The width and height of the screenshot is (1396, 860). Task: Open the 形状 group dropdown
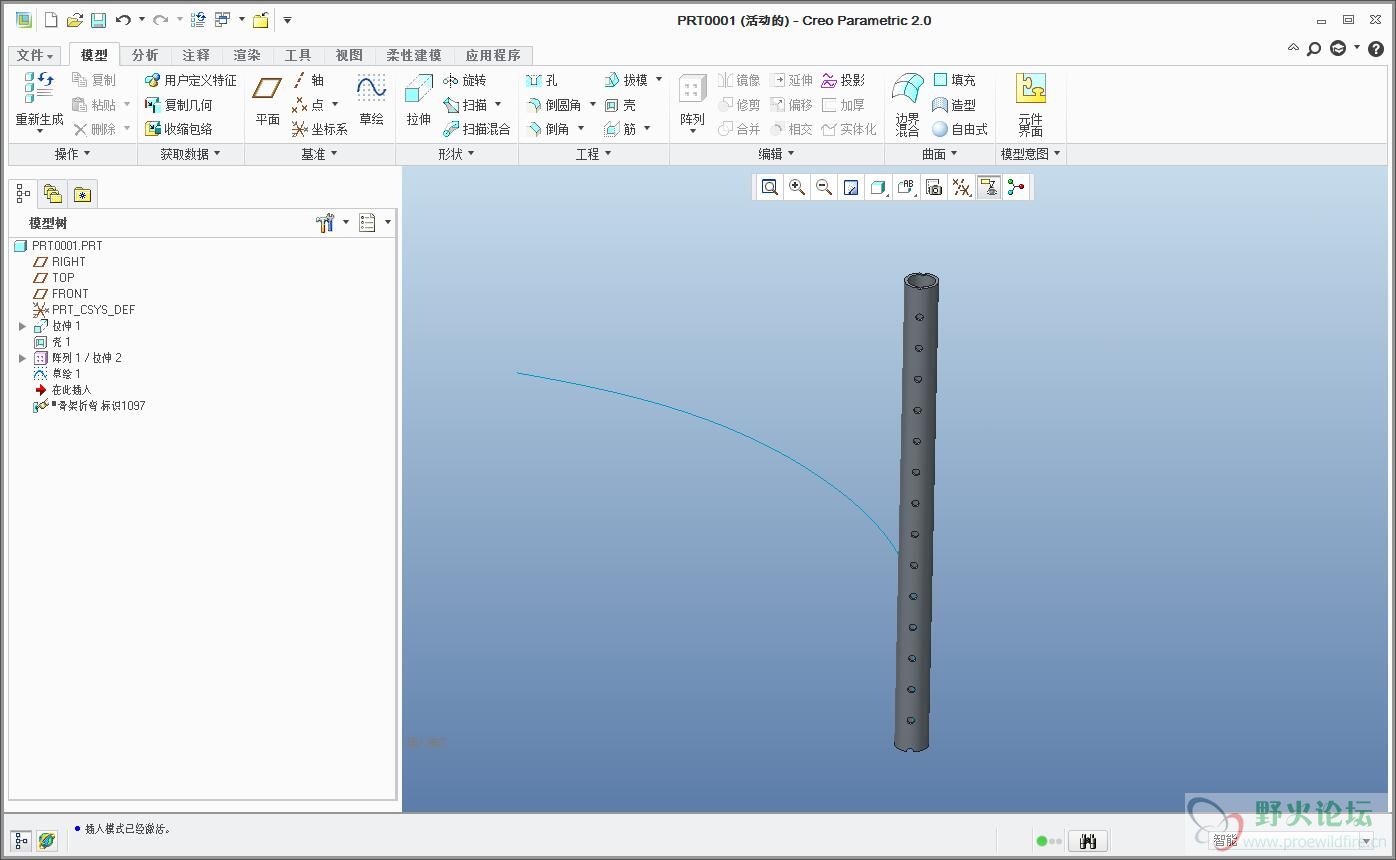tap(457, 154)
